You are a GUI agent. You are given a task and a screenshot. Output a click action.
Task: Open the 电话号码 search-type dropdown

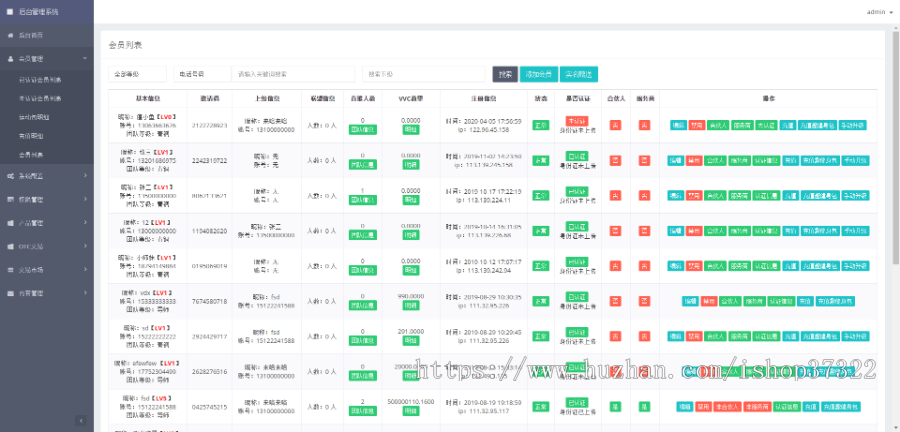[x=203, y=74]
